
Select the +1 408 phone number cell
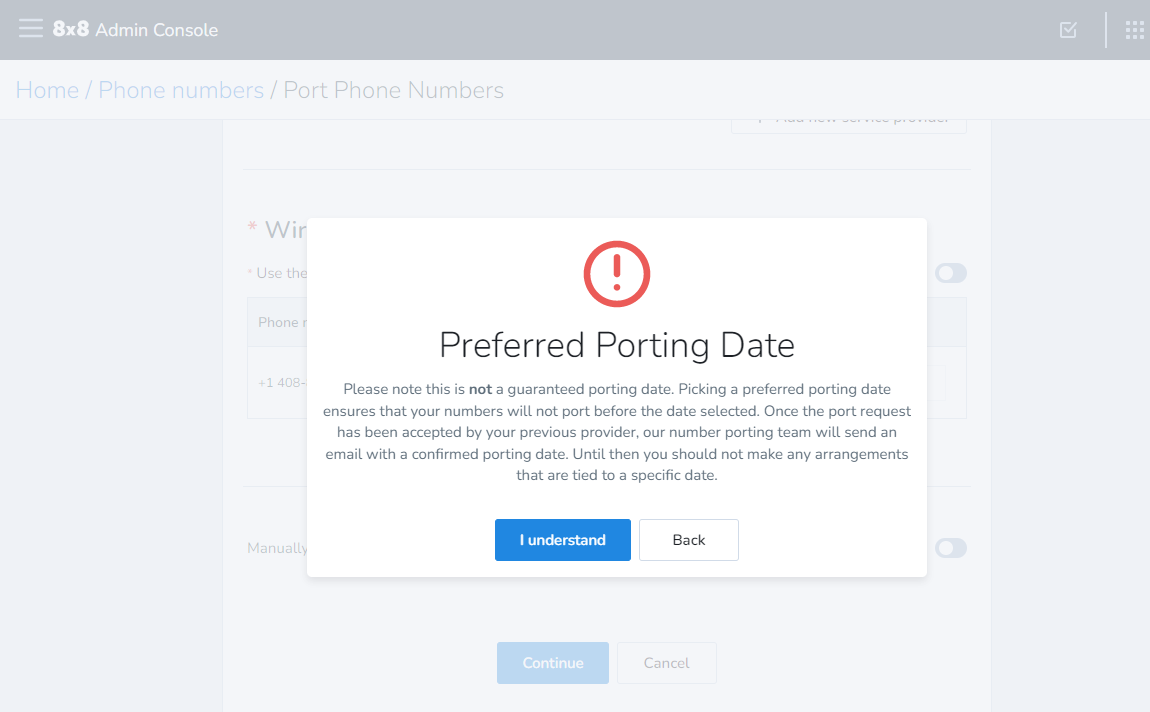tap(282, 383)
